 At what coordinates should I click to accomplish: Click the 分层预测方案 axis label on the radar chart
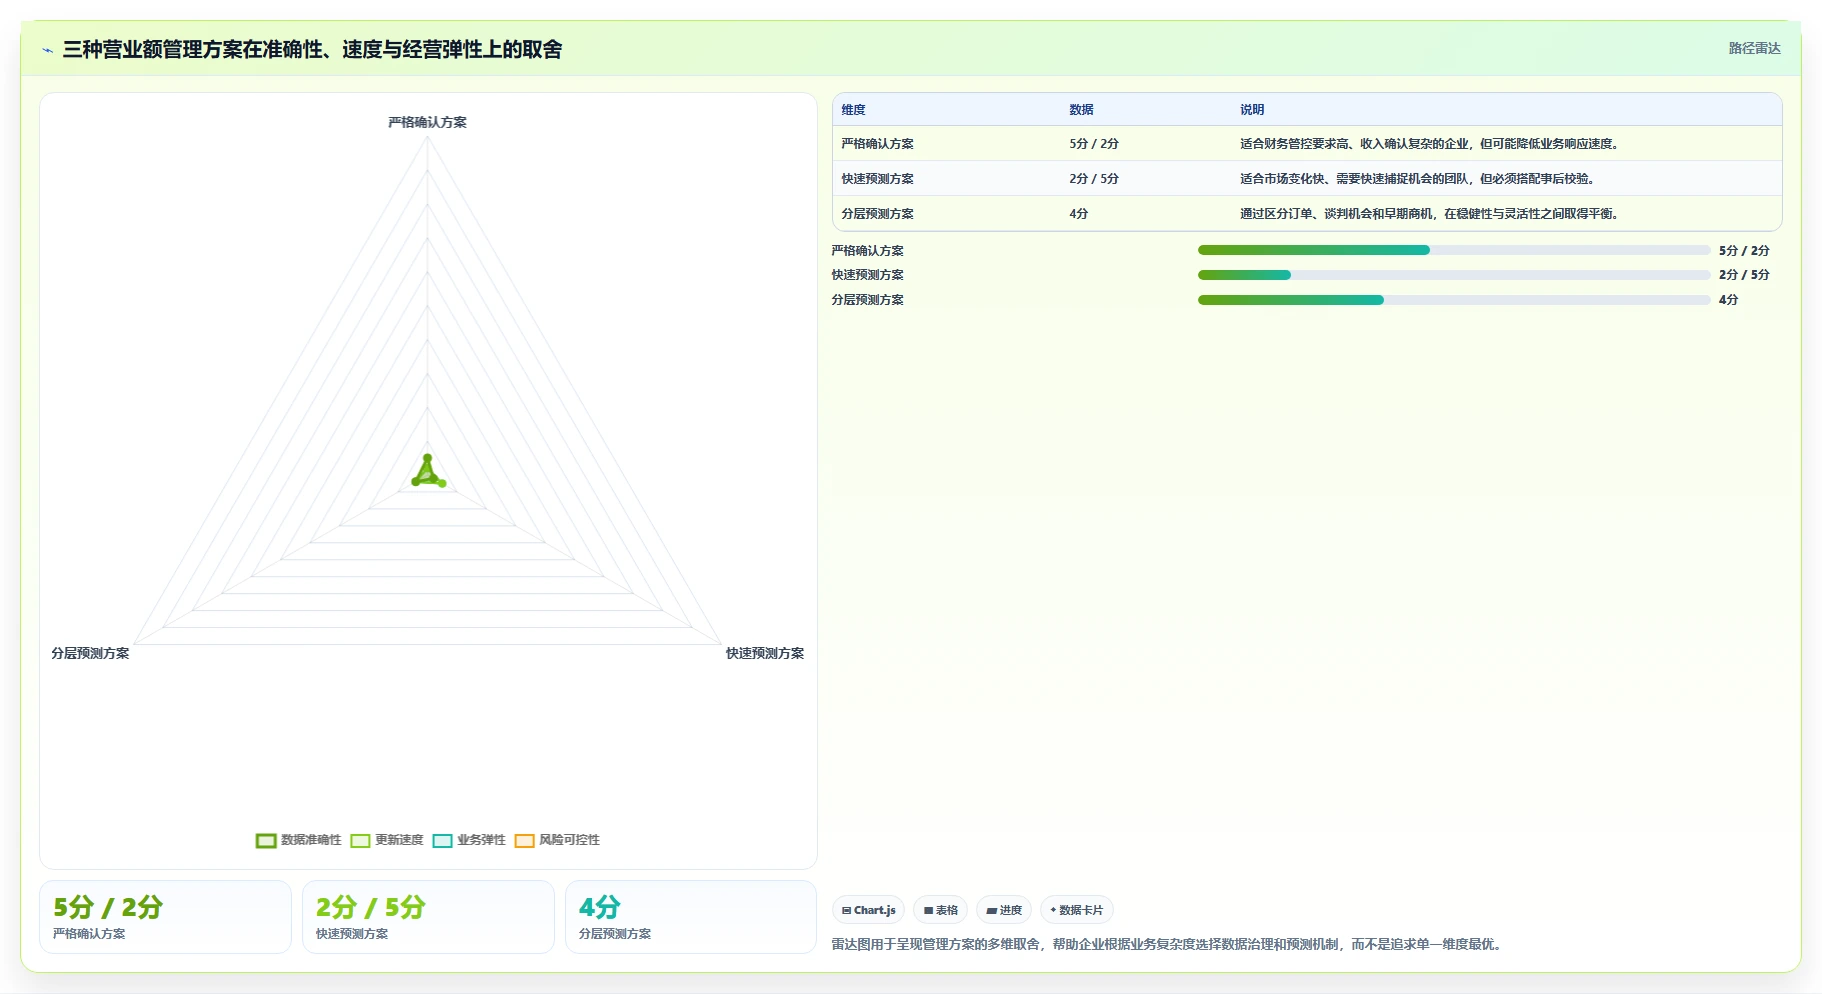tap(90, 653)
